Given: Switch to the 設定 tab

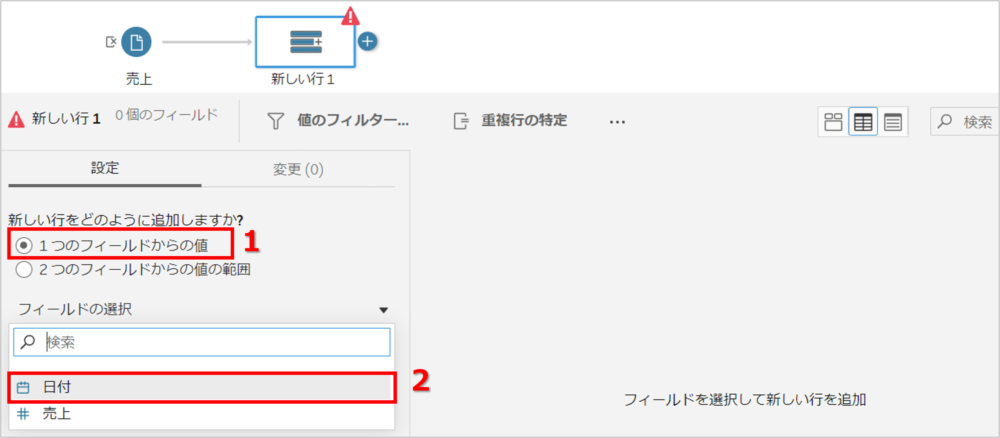Looking at the screenshot, I should tap(105, 169).
